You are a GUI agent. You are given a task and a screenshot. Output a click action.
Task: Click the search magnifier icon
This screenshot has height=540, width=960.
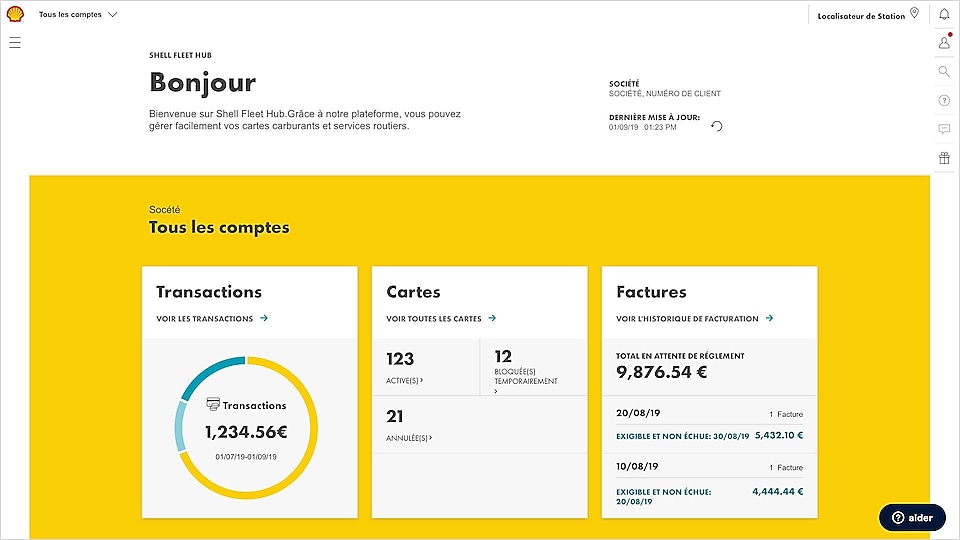click(x=944, y=72)
